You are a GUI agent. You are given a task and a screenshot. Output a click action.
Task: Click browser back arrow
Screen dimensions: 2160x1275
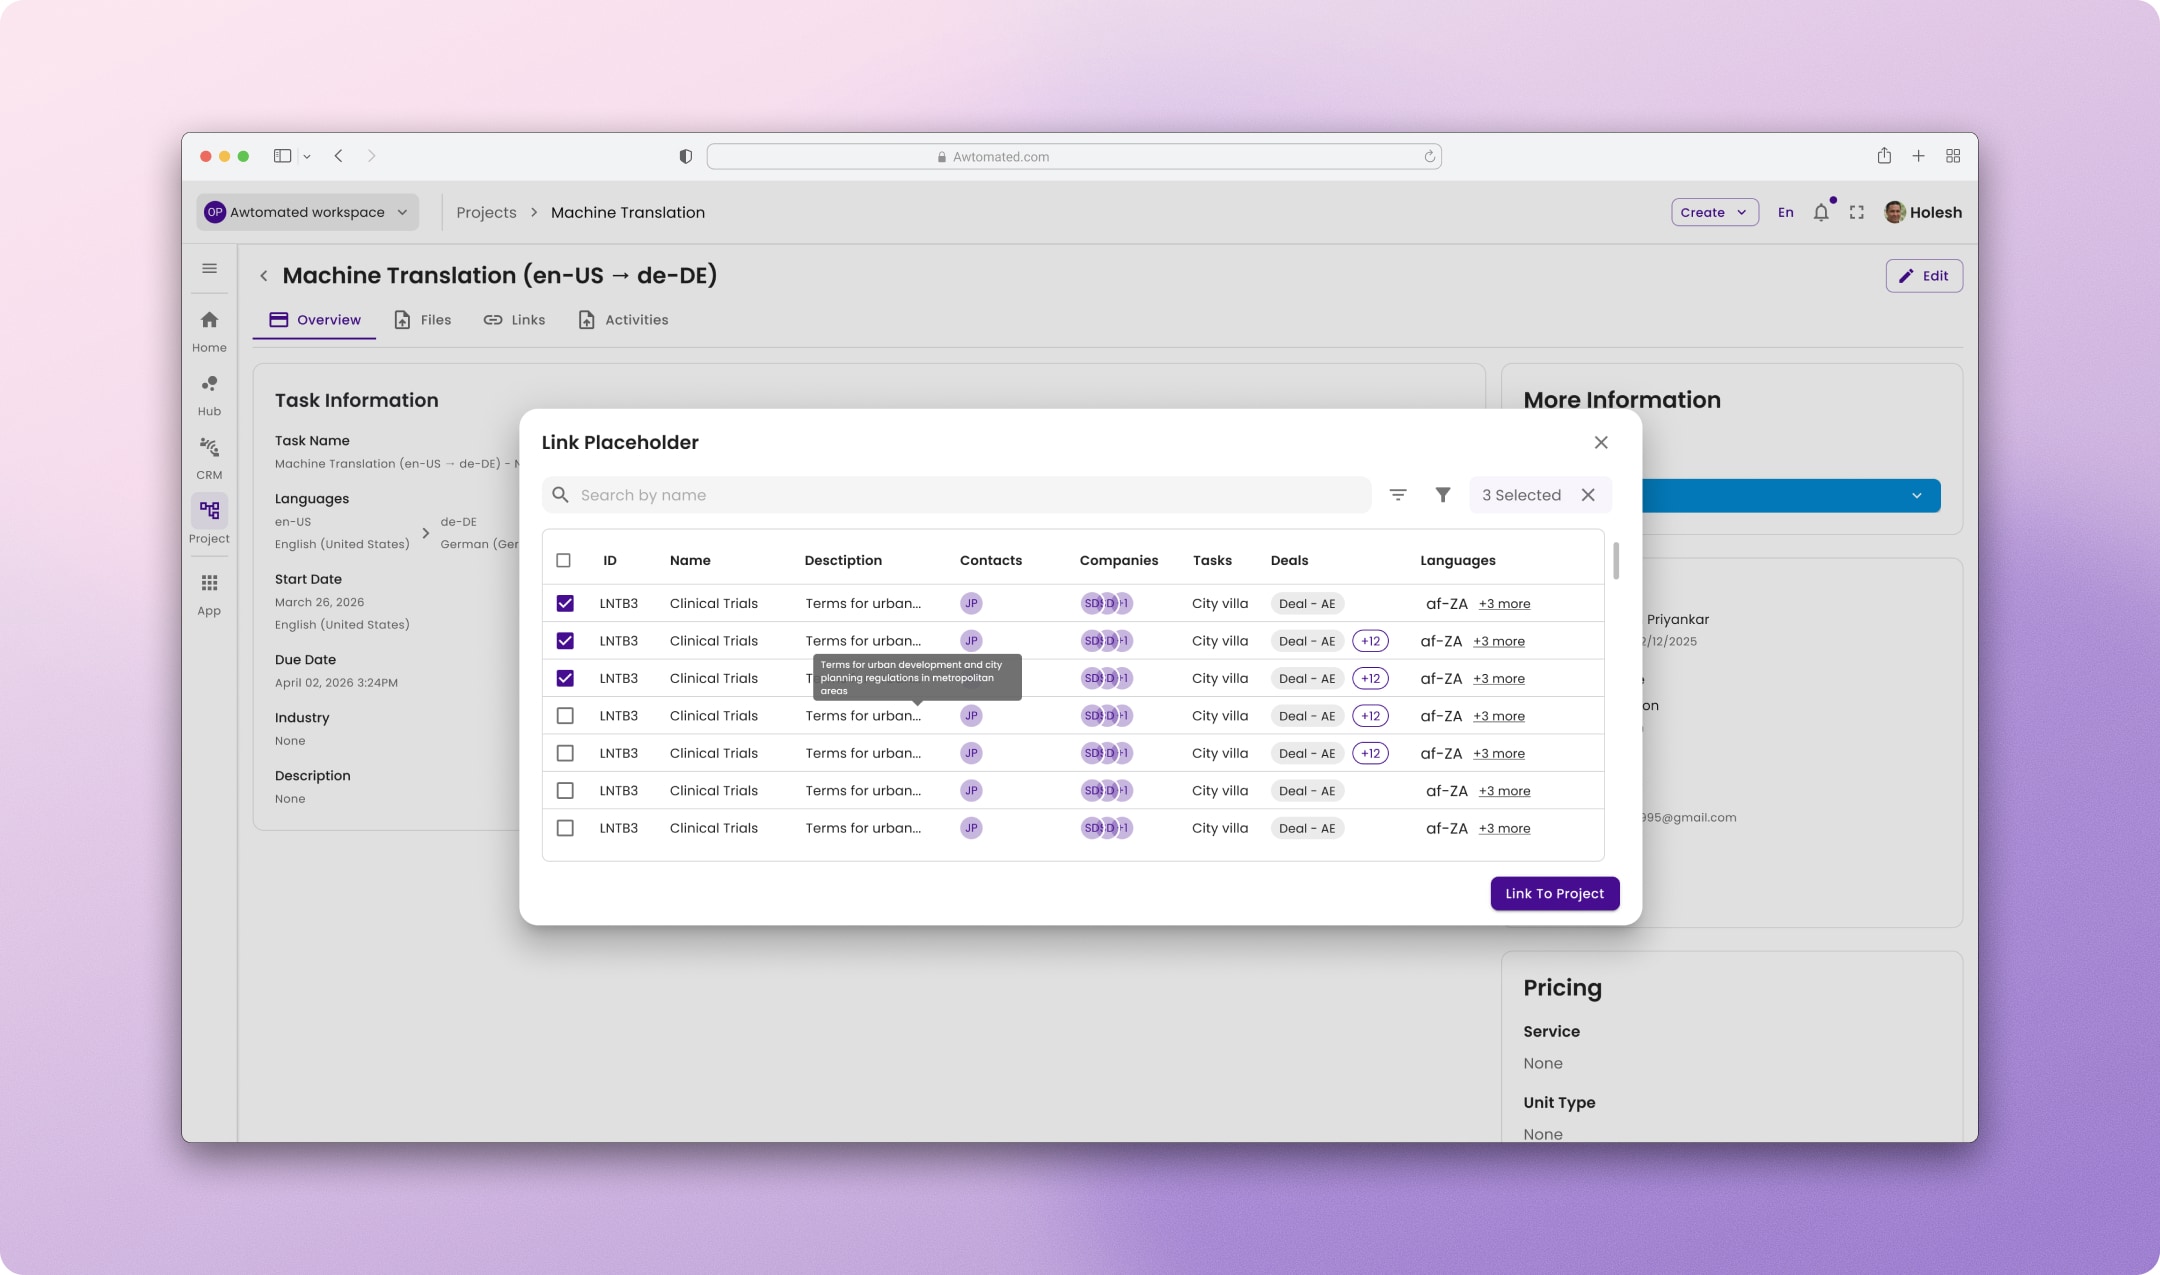339,156
